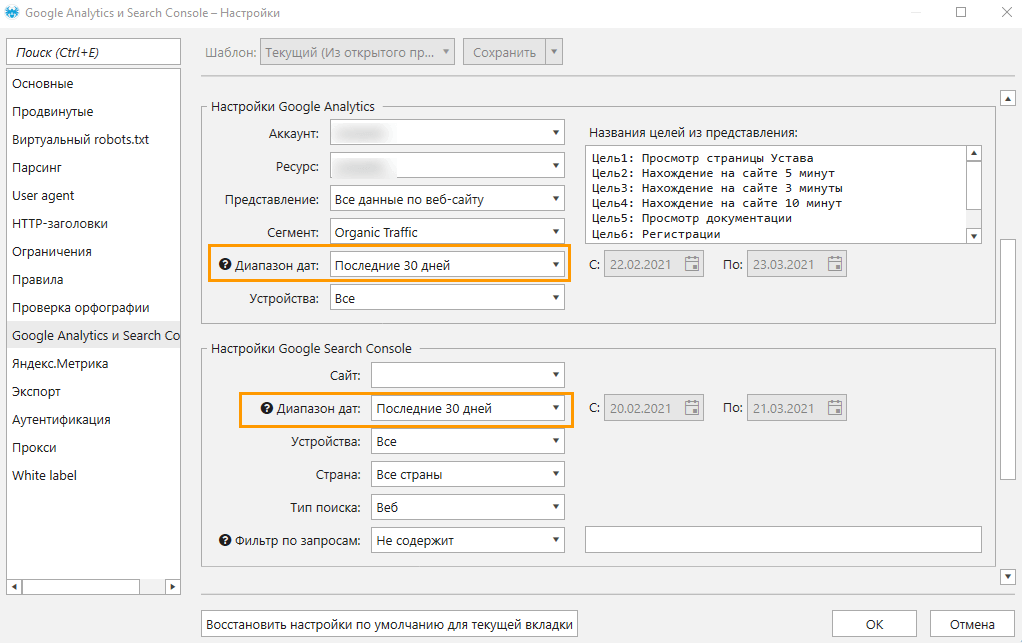
Task: Expand Представление dropdown with Все данные по веб-сайту
Action: (x=447, y=199)
